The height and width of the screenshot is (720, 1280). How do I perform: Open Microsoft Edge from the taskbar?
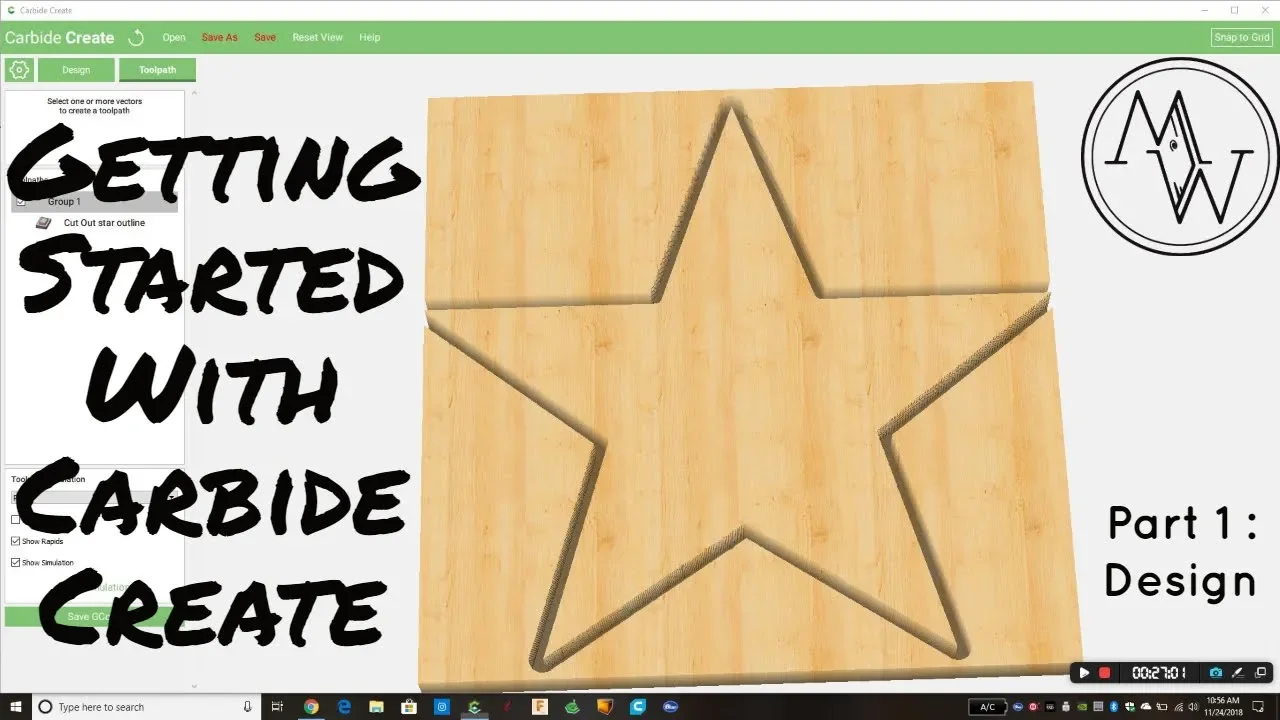(344, 707)
